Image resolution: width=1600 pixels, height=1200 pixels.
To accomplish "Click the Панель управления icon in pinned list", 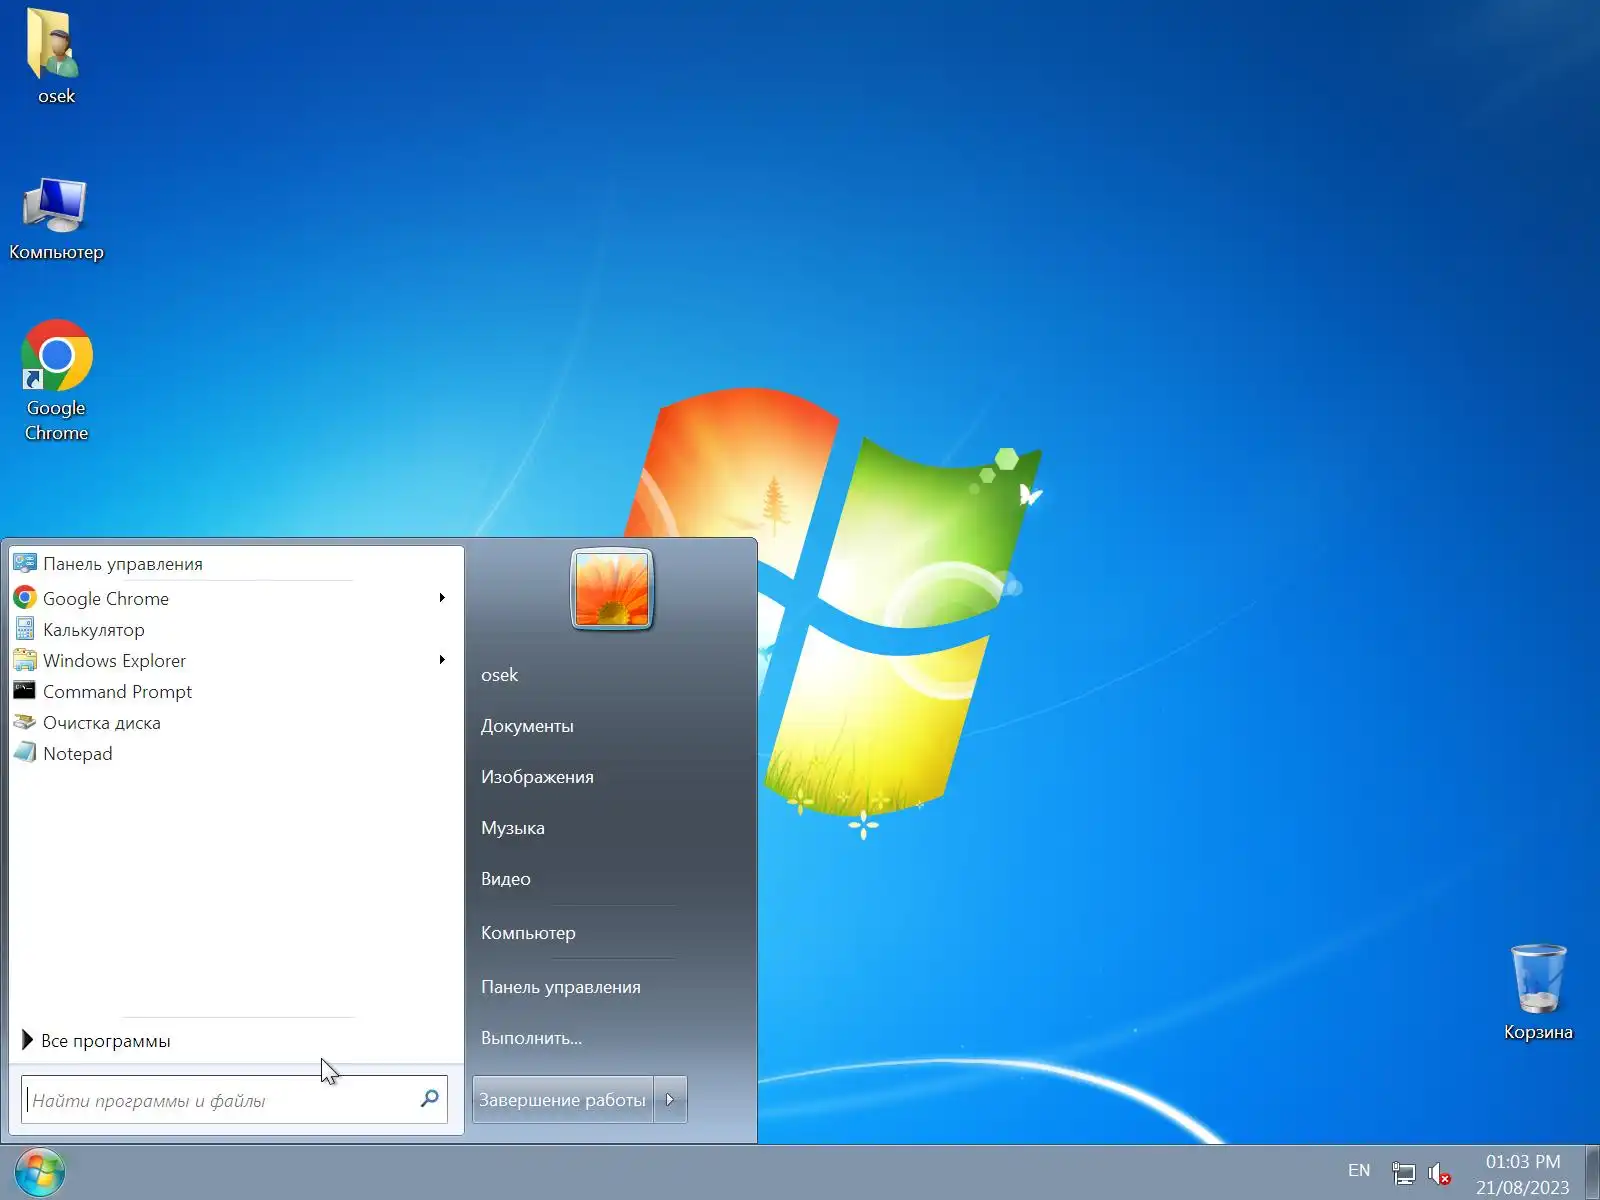I will tap(25, 563).
